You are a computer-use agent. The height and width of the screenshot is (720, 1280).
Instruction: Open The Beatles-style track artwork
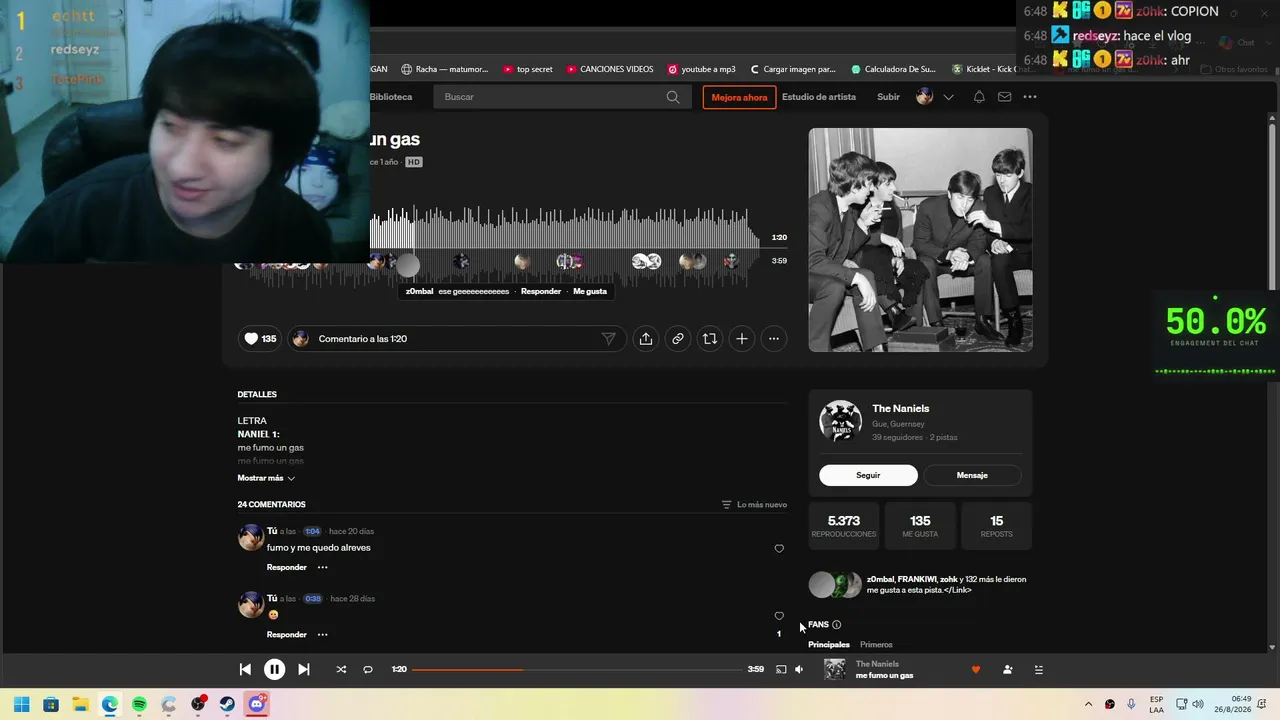(920, 240)
